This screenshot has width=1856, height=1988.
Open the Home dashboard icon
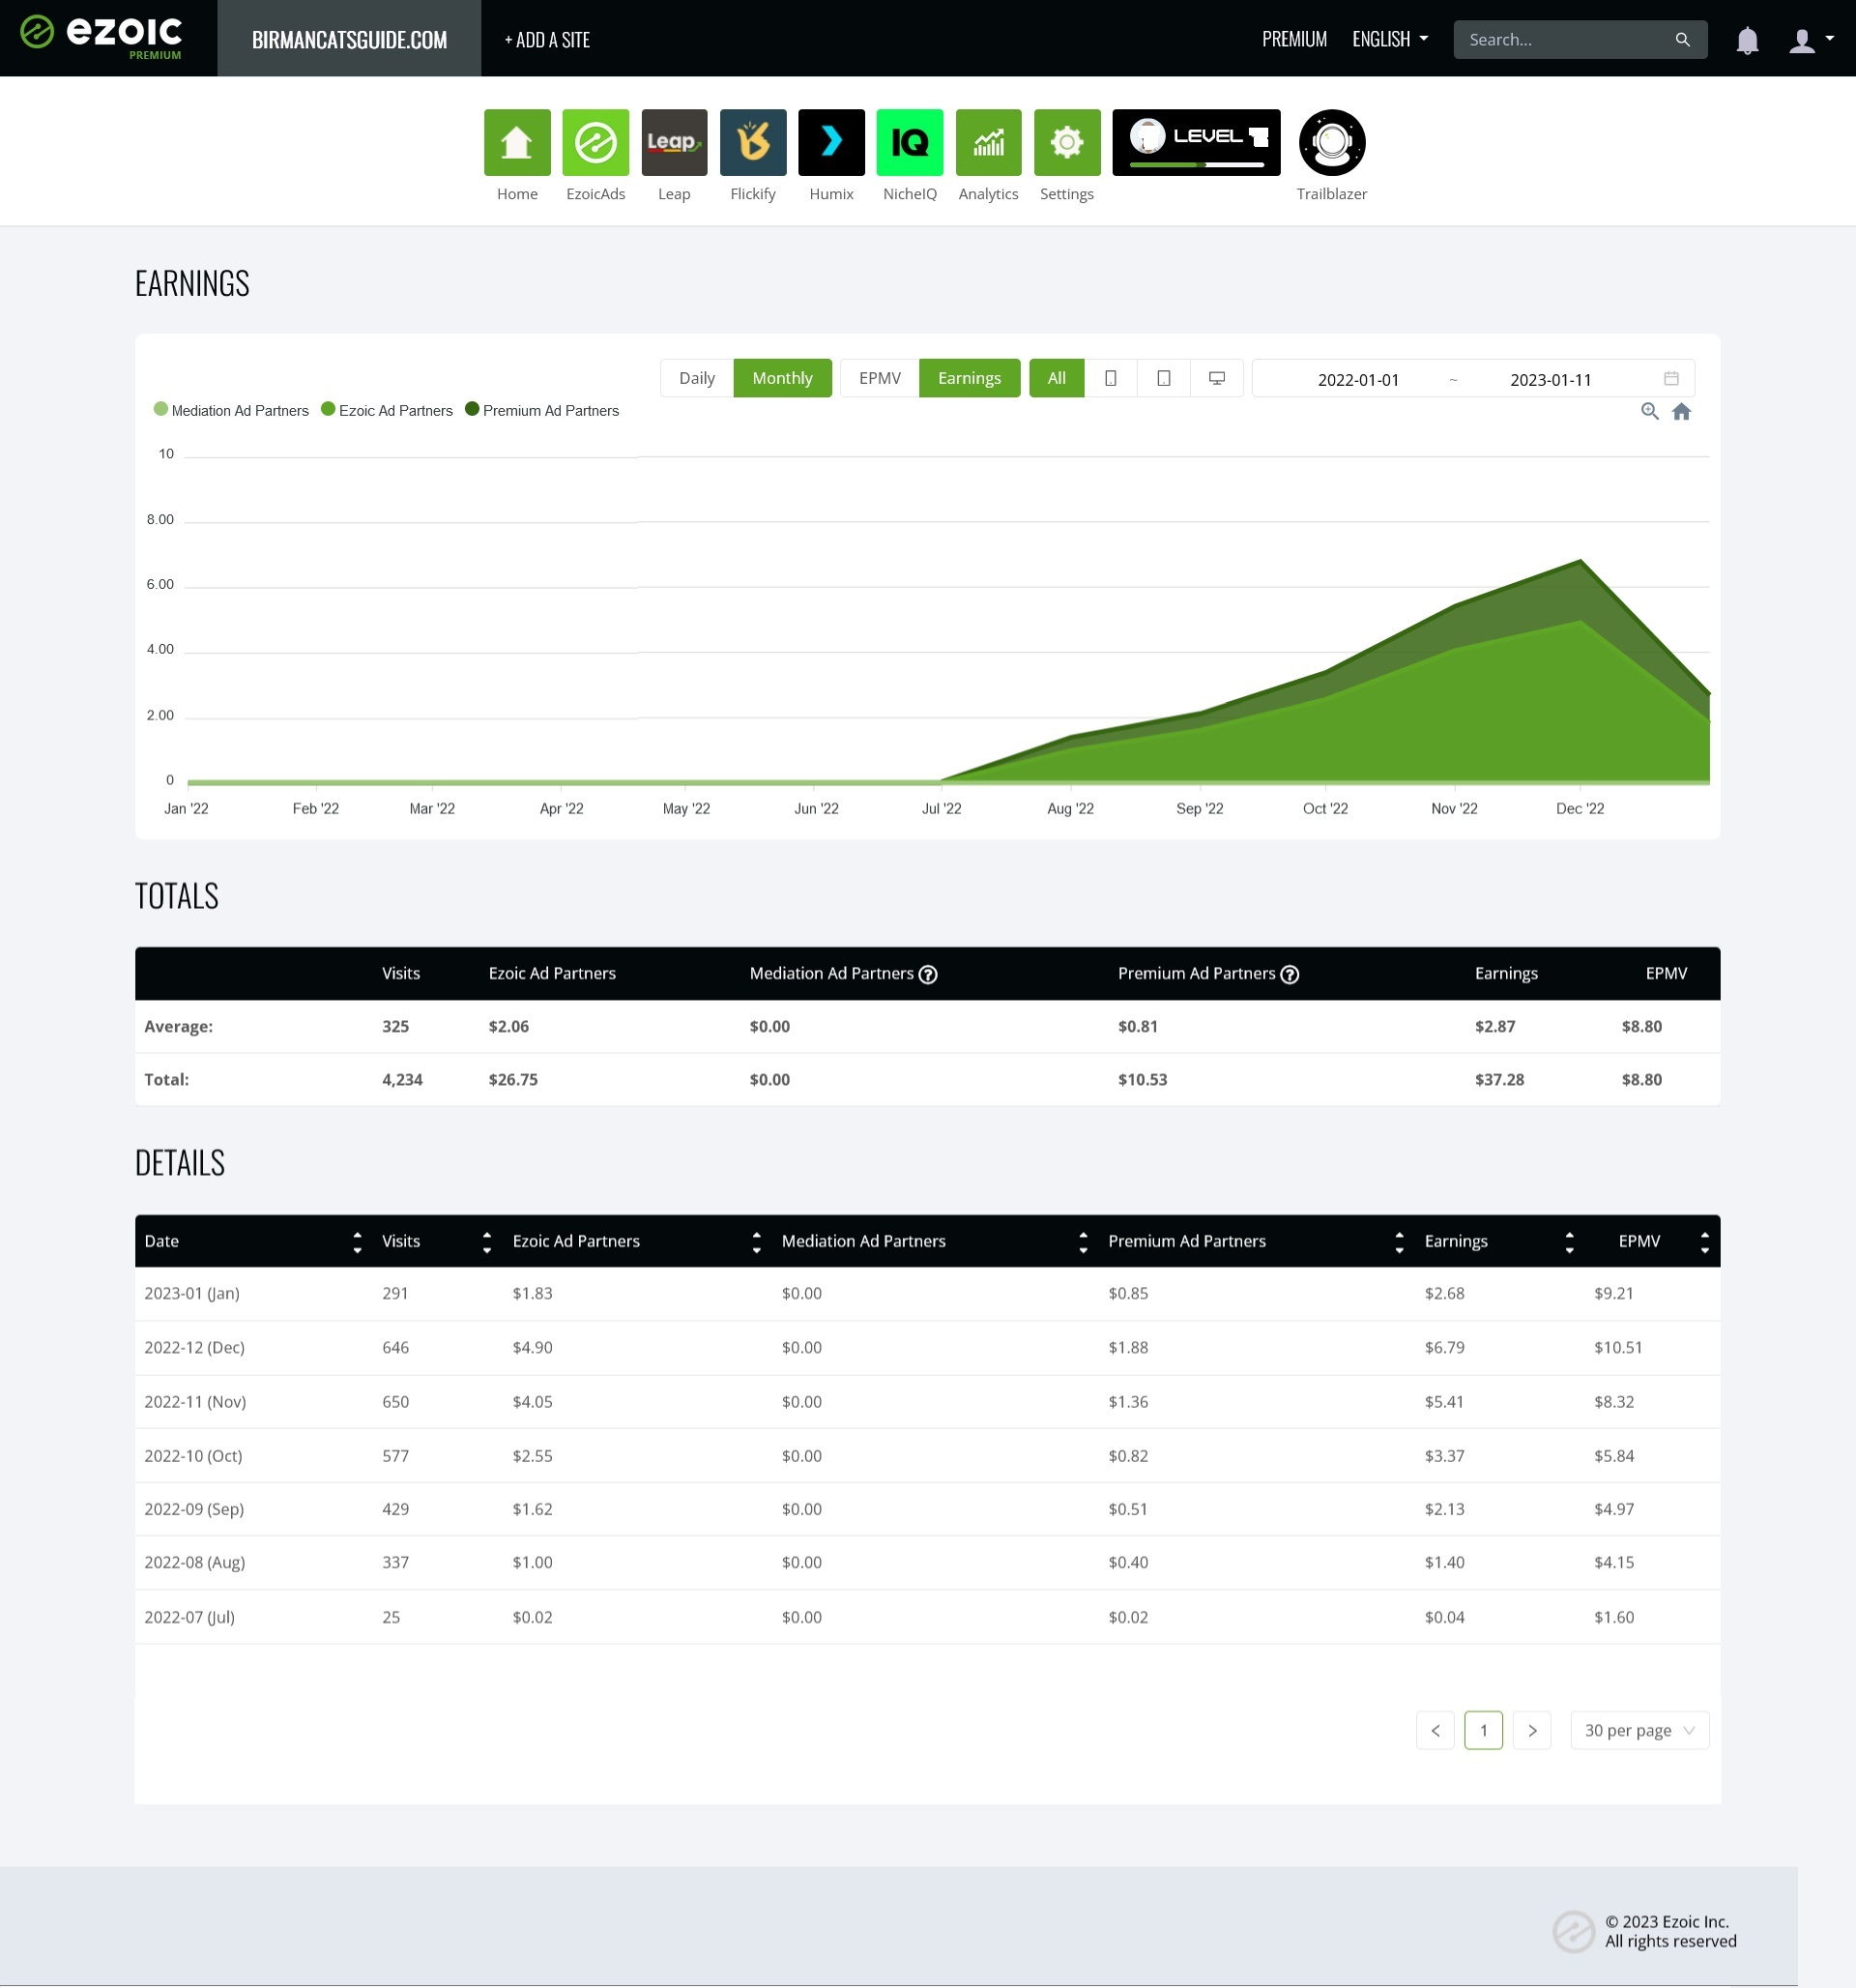(517, 142)
